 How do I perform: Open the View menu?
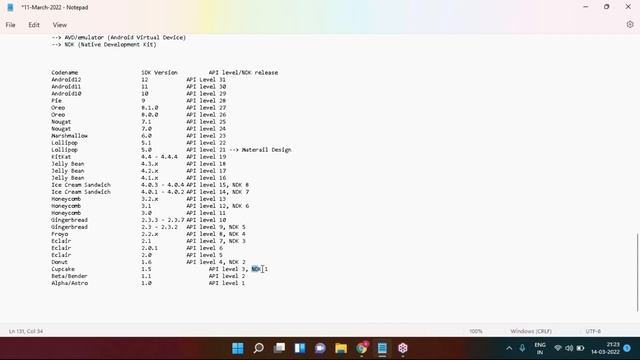(x=60, y=25)
